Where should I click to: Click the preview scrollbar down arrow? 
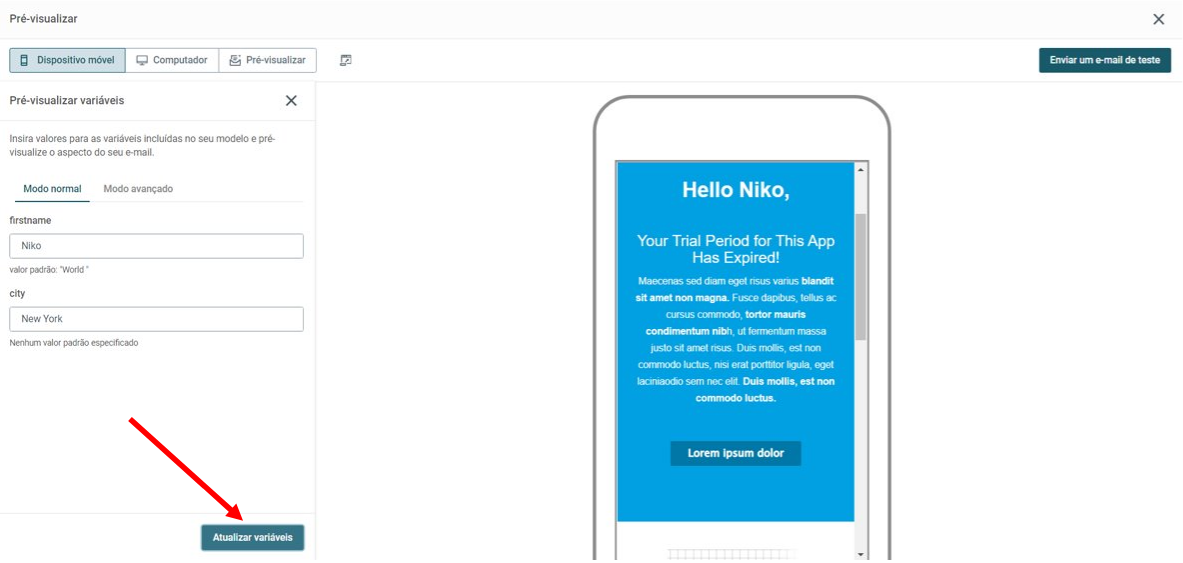(861, 554)
